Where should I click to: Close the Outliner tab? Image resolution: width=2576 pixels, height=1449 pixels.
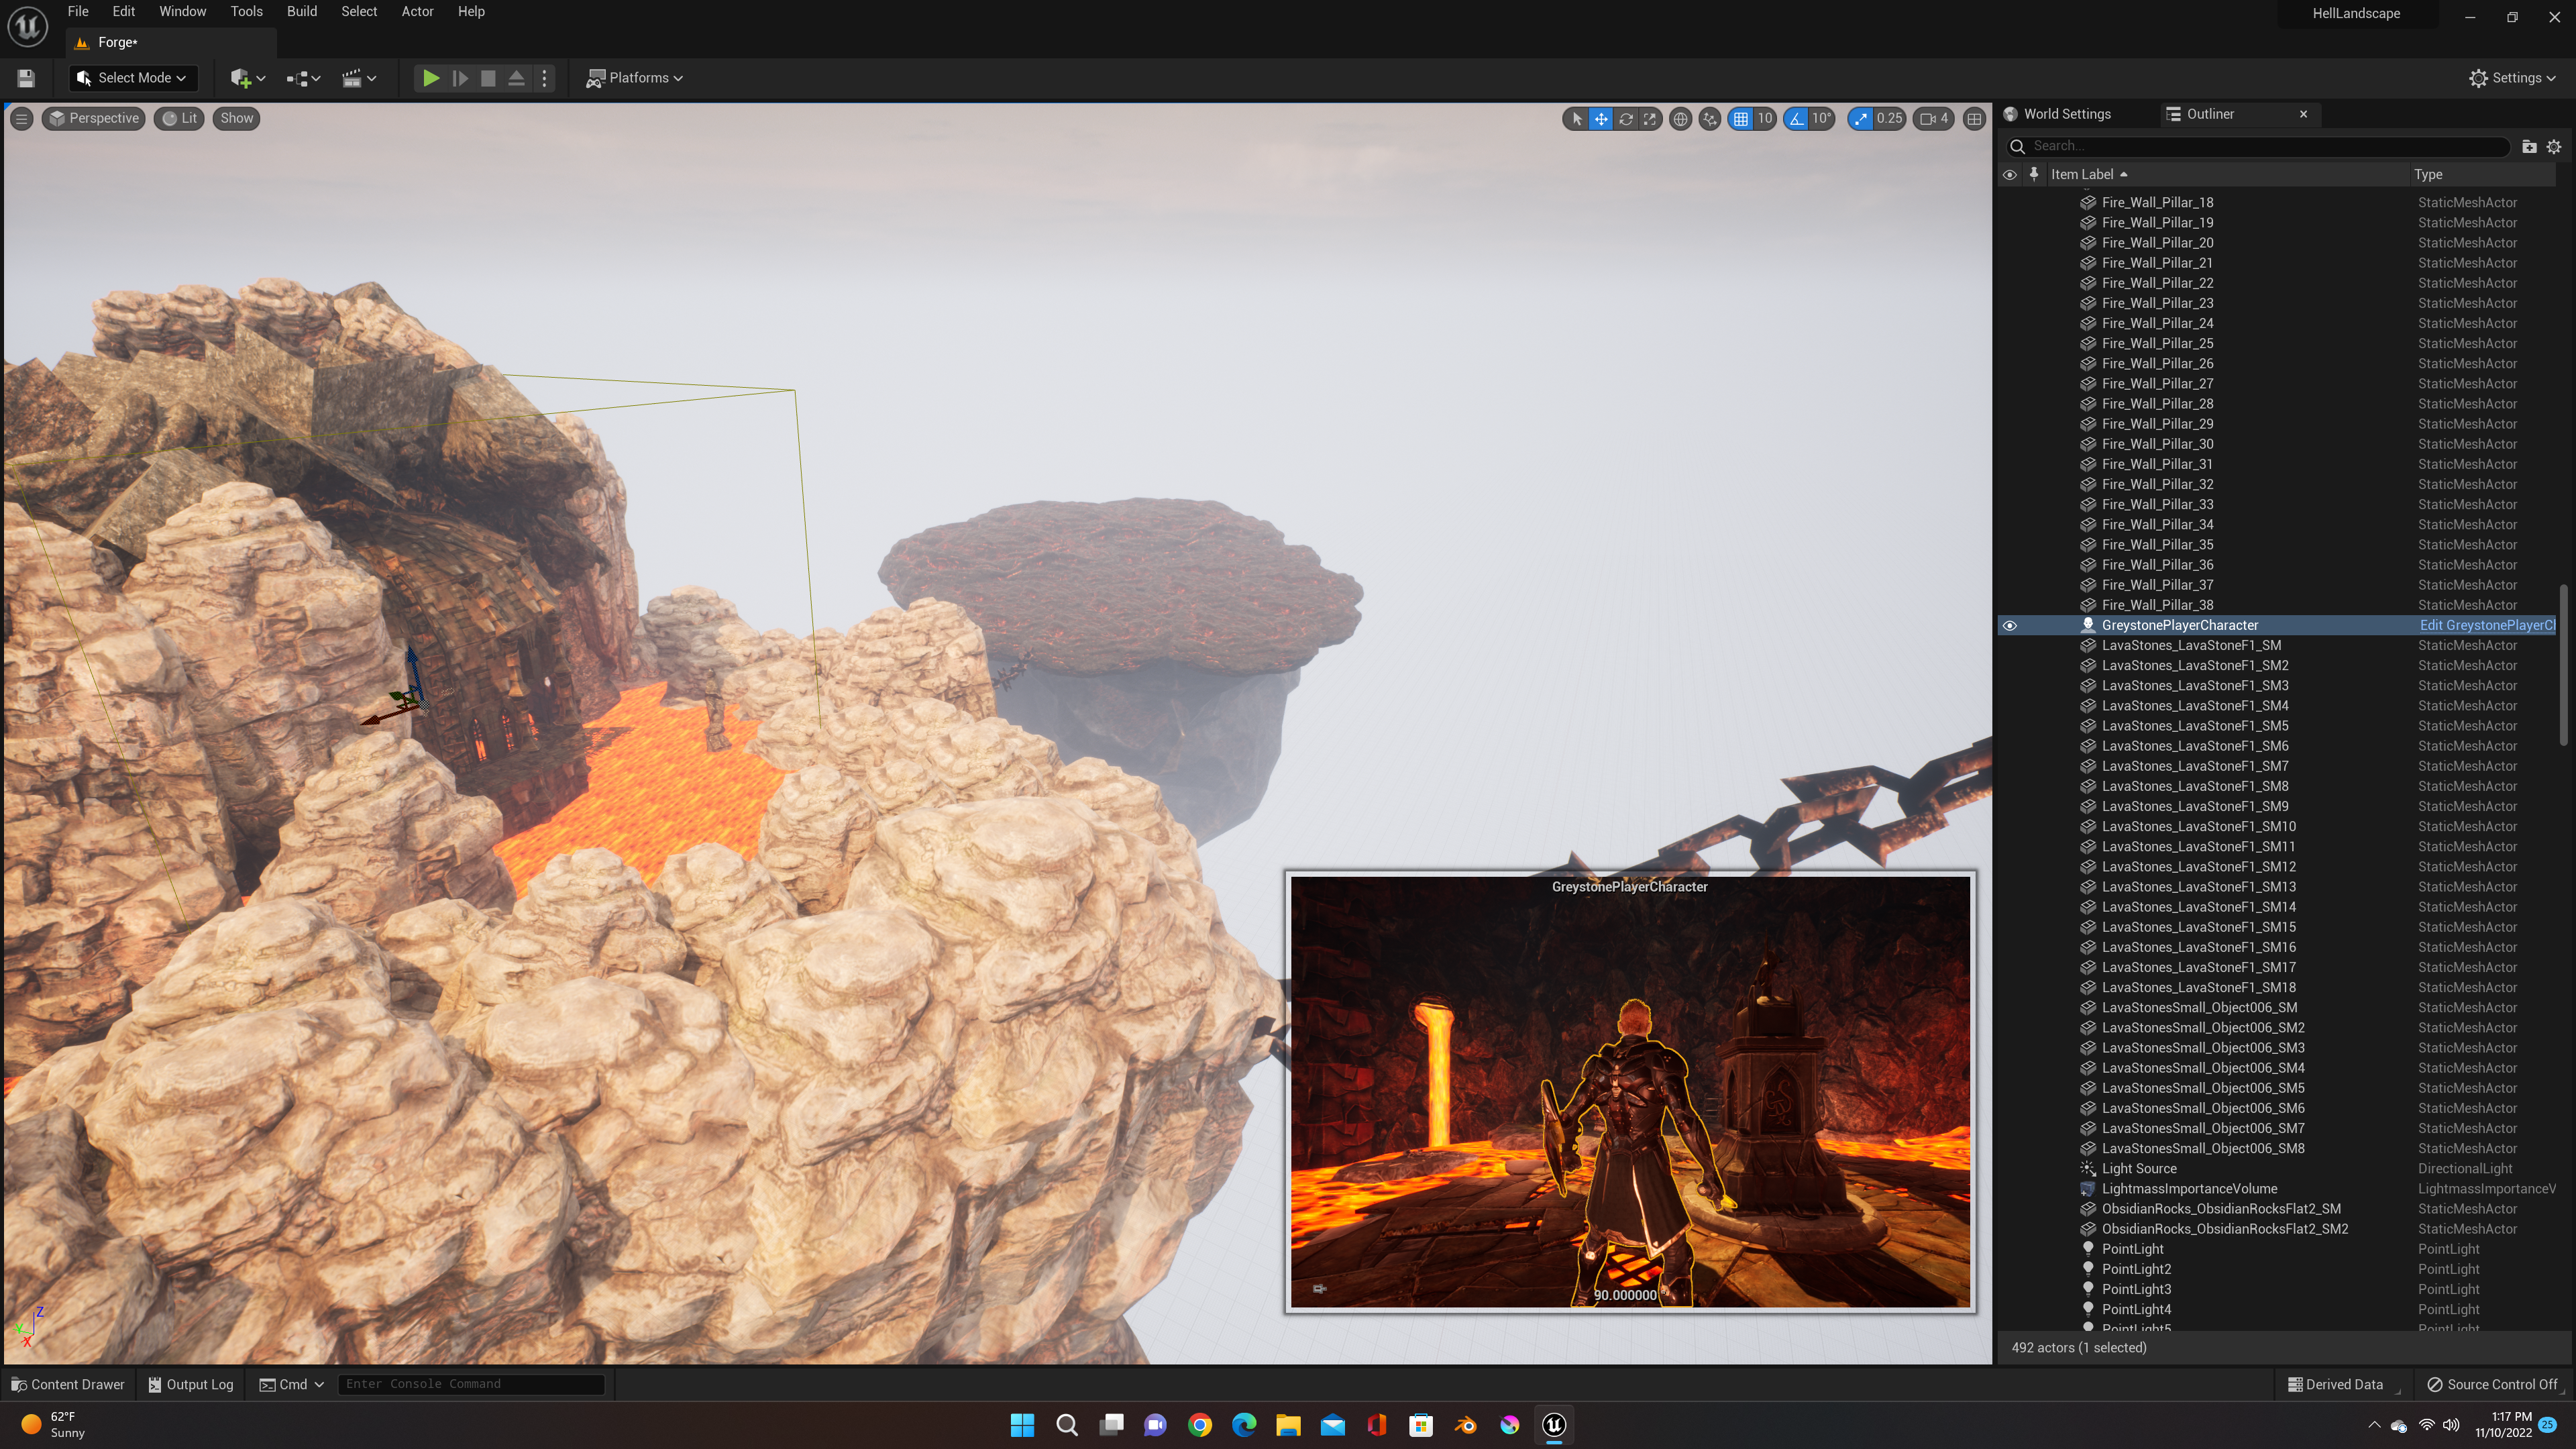click(2304, 114)
